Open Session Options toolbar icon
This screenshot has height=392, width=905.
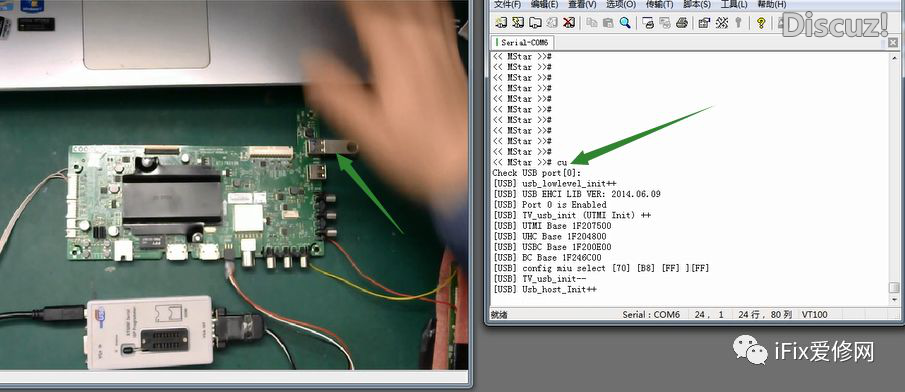tap(704, 23)
